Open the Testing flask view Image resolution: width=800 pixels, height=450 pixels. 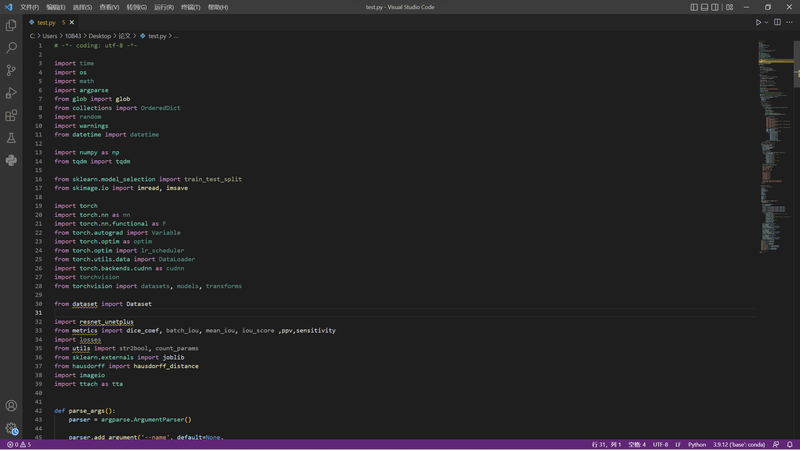(11, 138)
